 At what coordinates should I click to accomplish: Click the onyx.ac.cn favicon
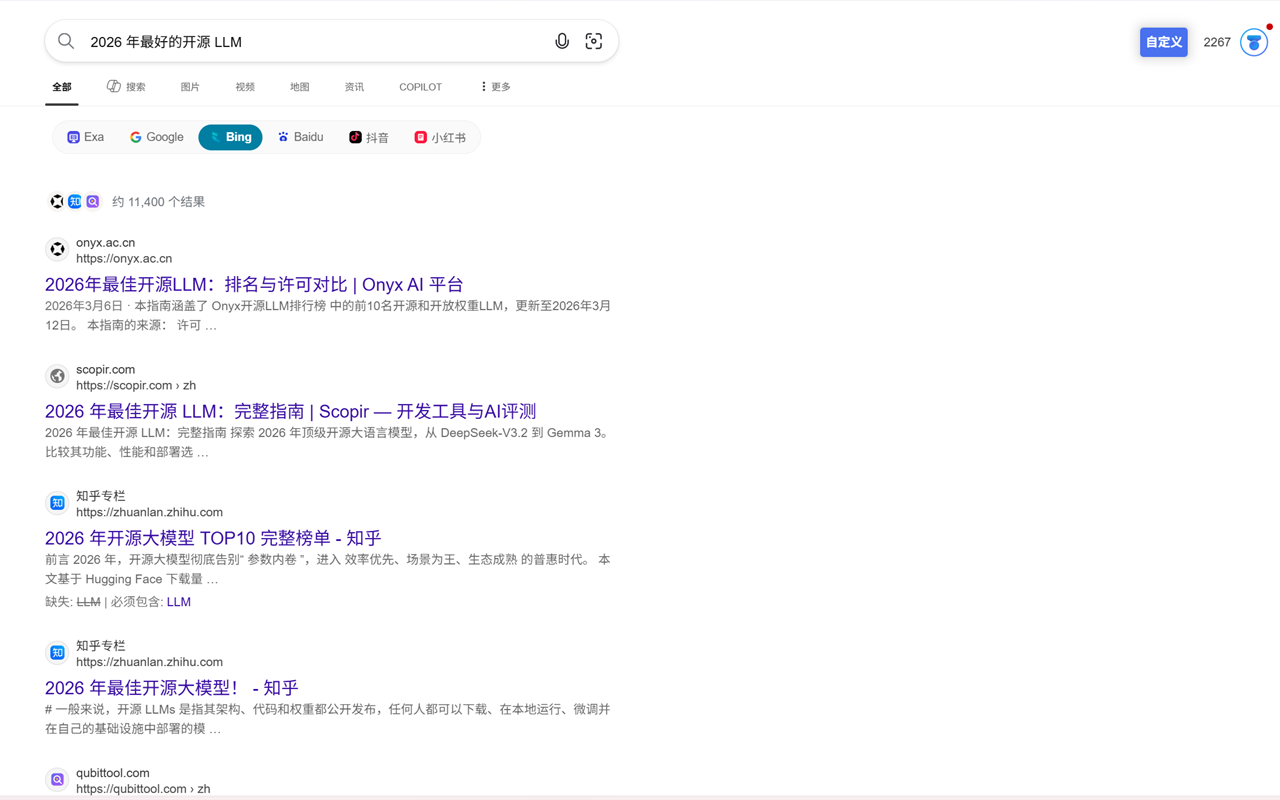(57, 249)
